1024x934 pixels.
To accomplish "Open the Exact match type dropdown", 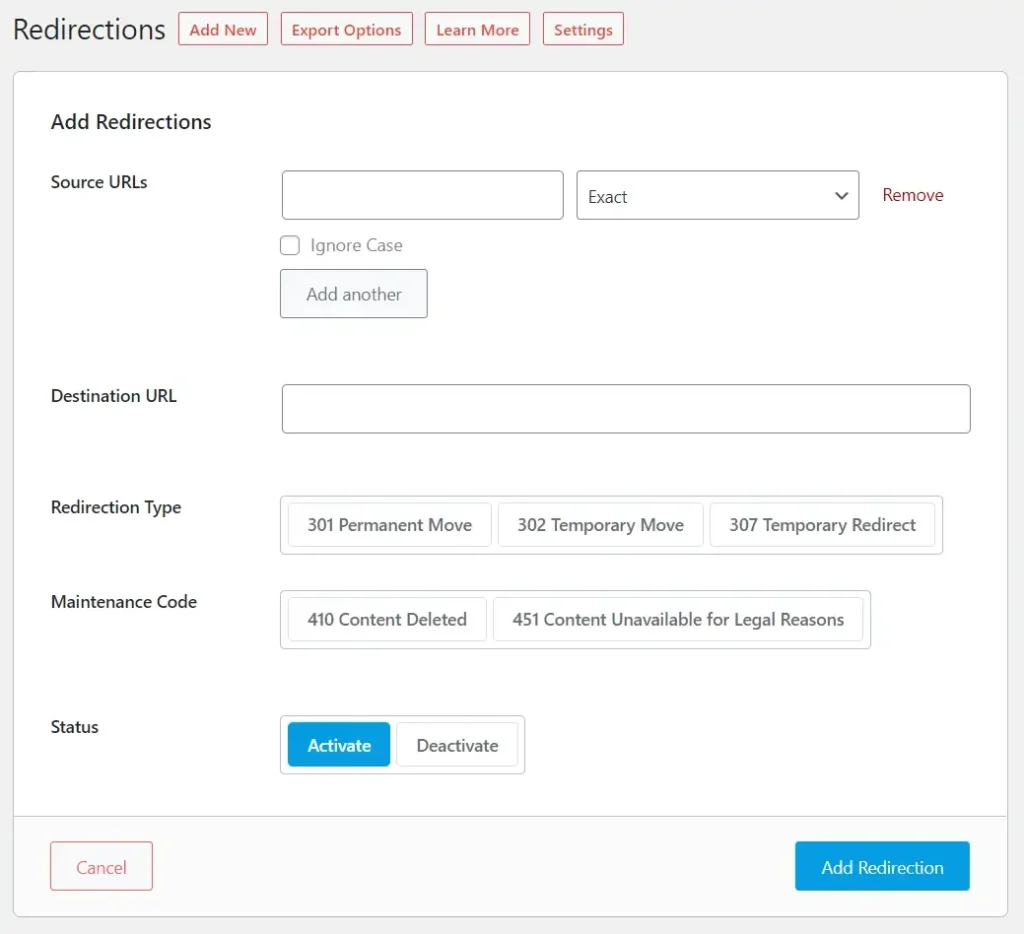I will coord(718,195).
